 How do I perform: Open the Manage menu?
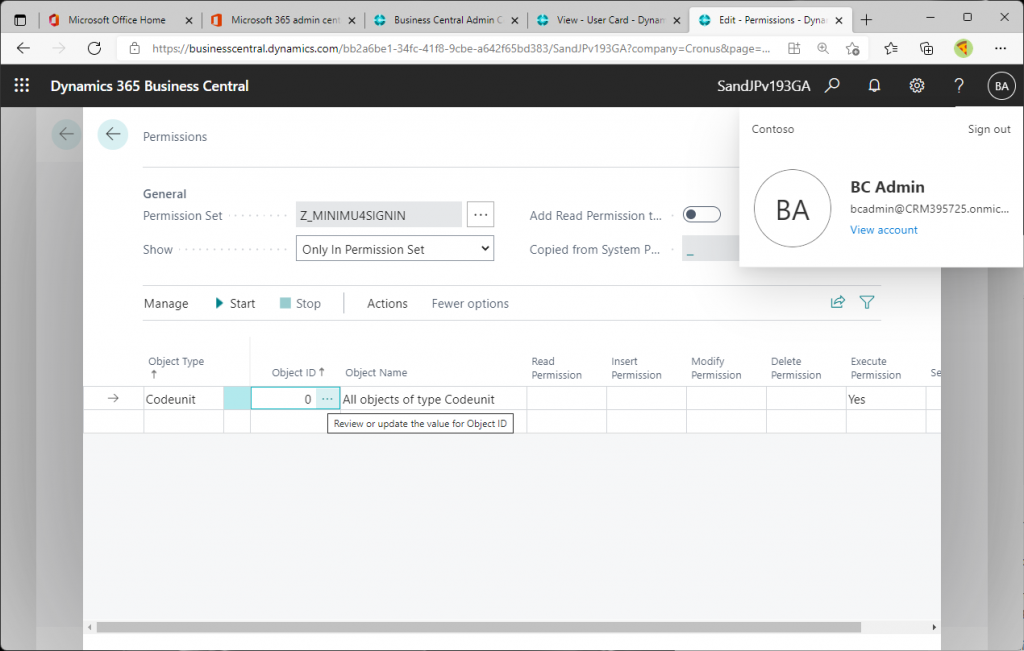coord(166,303)
